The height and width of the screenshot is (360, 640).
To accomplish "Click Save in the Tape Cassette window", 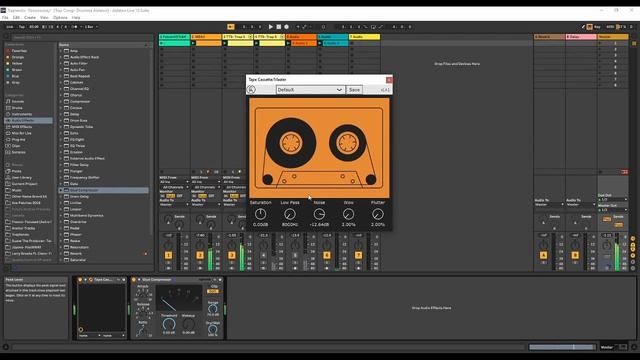I will (354, 90).
